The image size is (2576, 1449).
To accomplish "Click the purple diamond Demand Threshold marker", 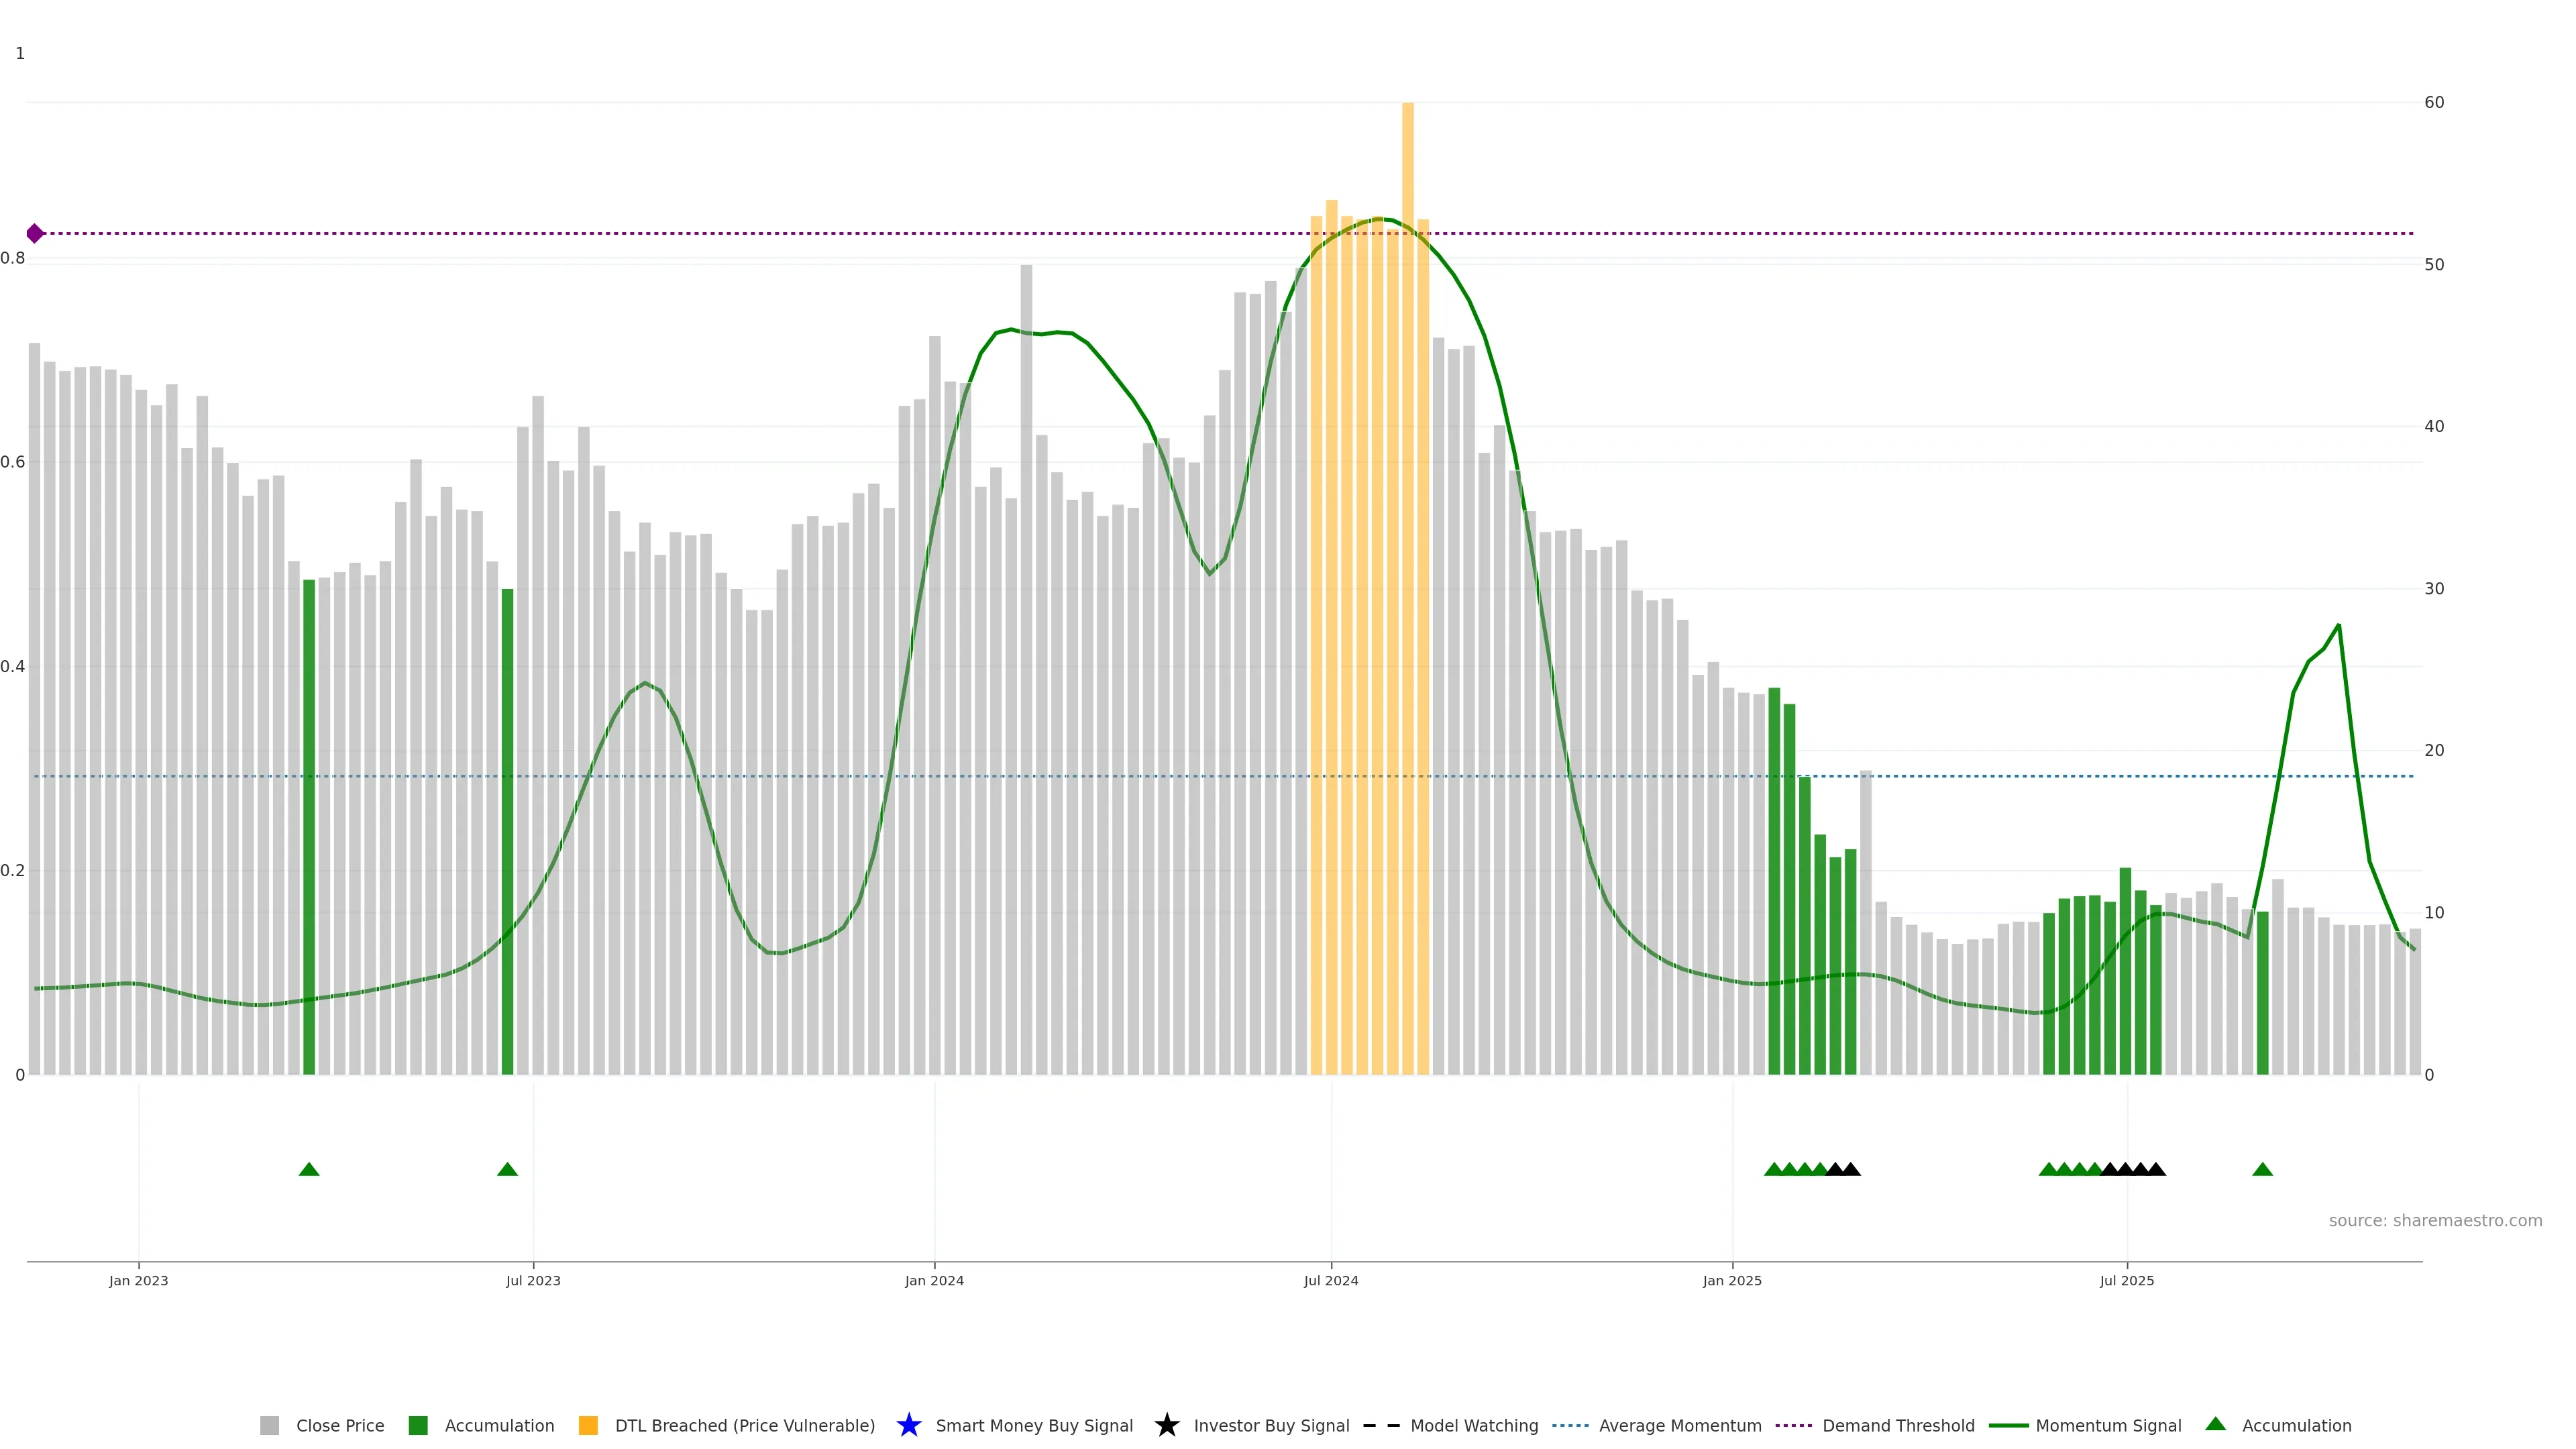I will pos(35,233).
